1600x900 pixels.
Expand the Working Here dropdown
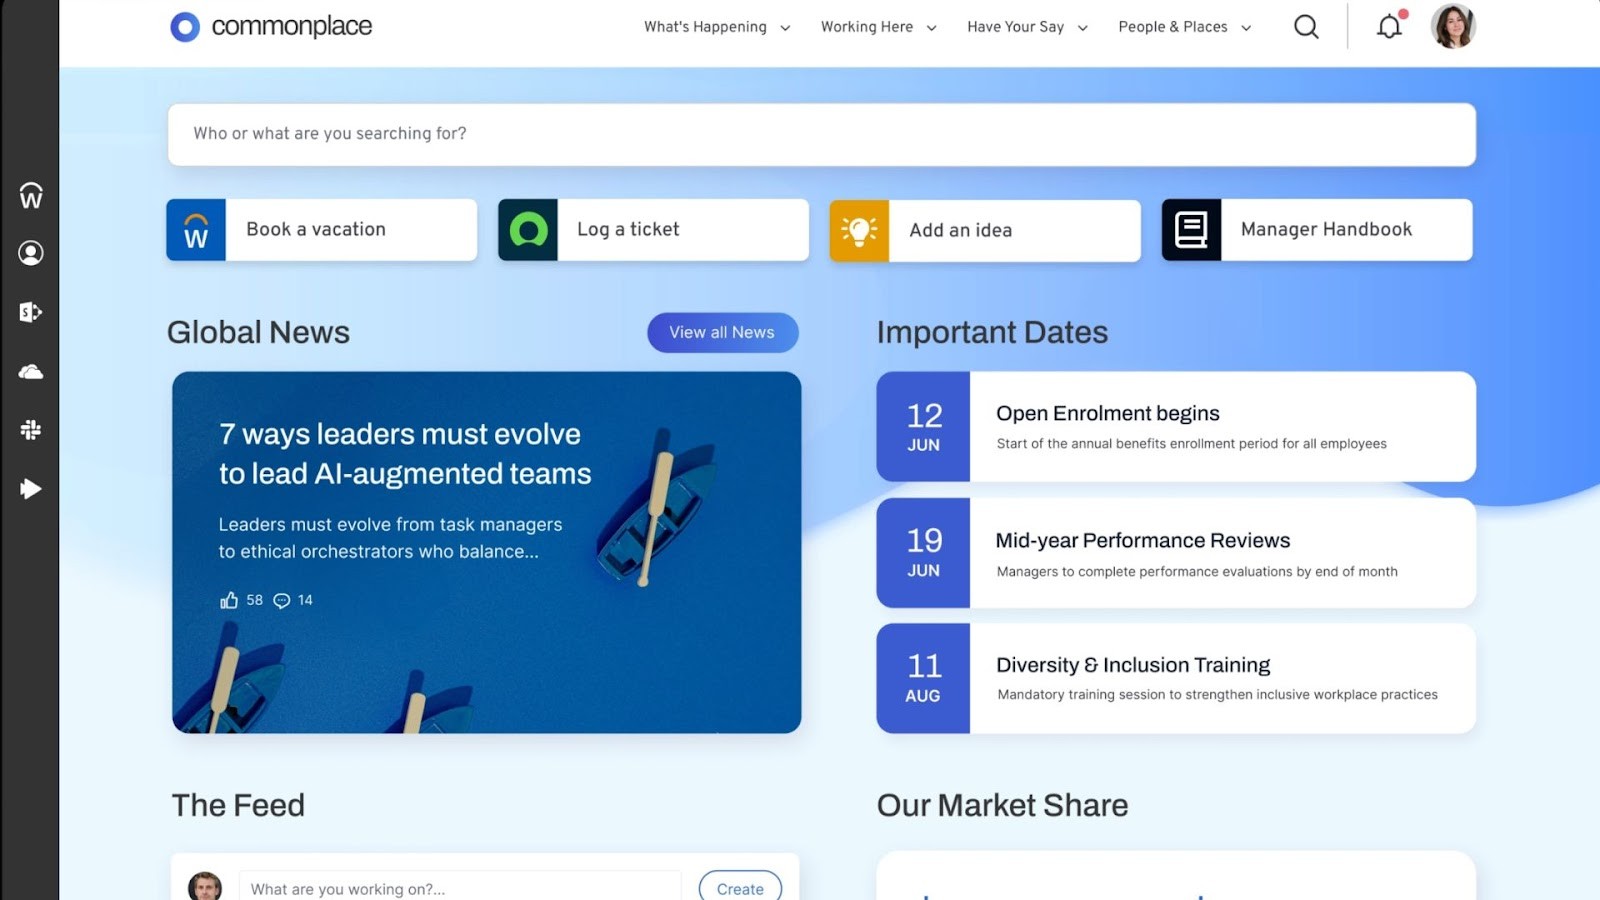pos(877,27)
